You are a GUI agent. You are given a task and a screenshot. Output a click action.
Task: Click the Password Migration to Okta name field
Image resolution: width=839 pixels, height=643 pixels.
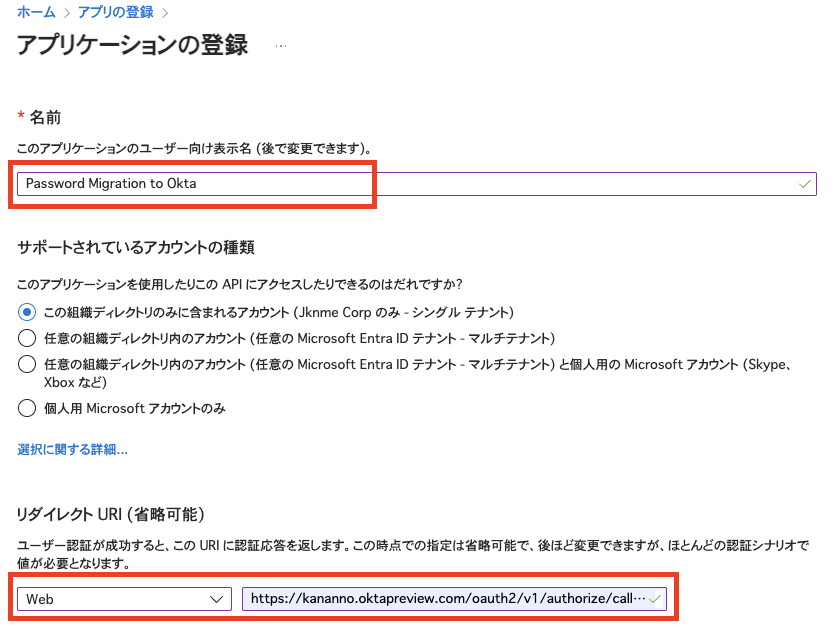click(x=400, y=184)
